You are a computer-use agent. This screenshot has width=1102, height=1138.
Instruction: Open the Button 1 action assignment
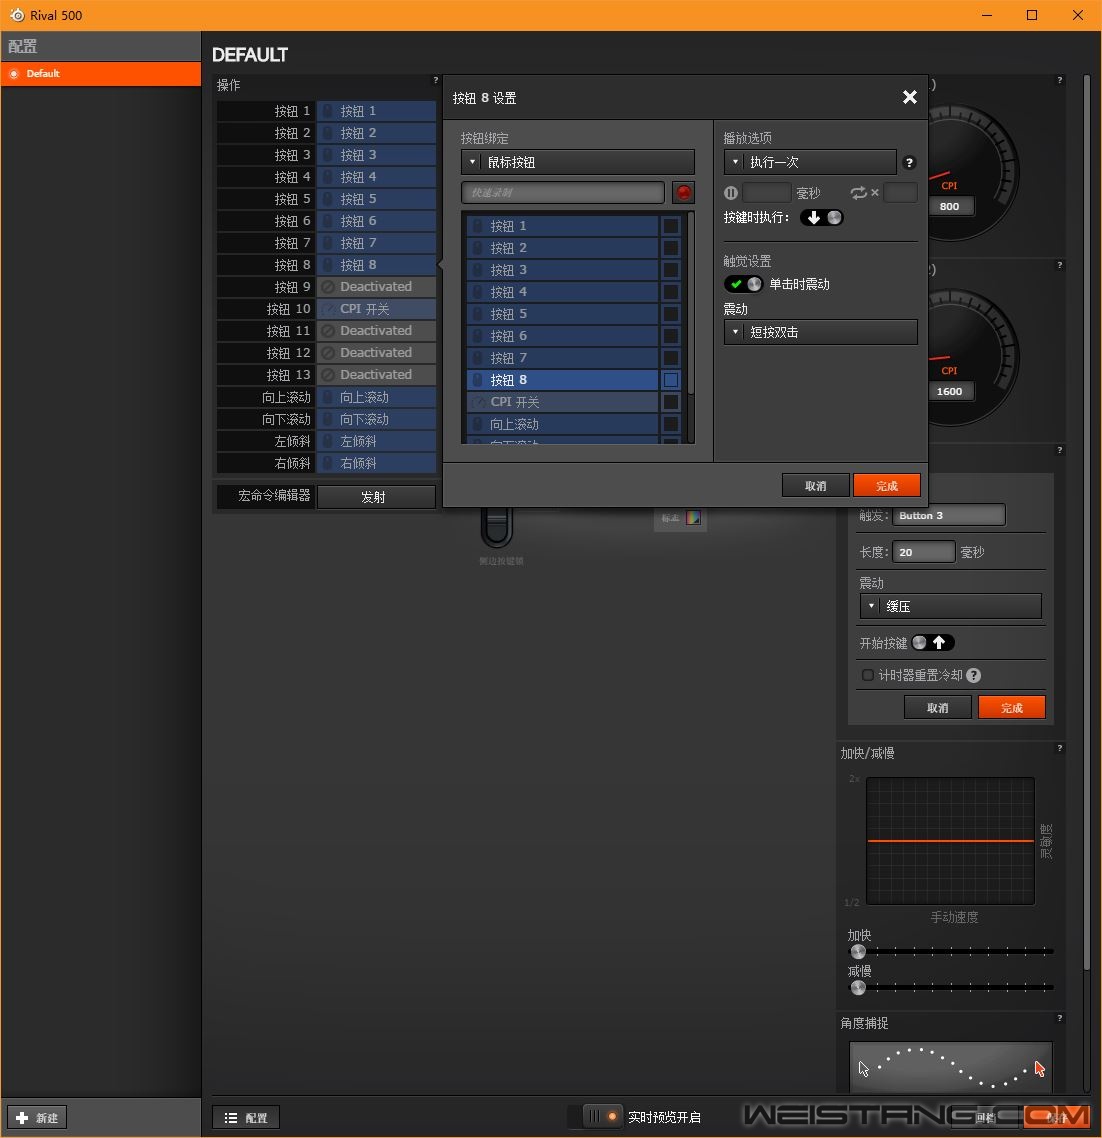point(376,111)
